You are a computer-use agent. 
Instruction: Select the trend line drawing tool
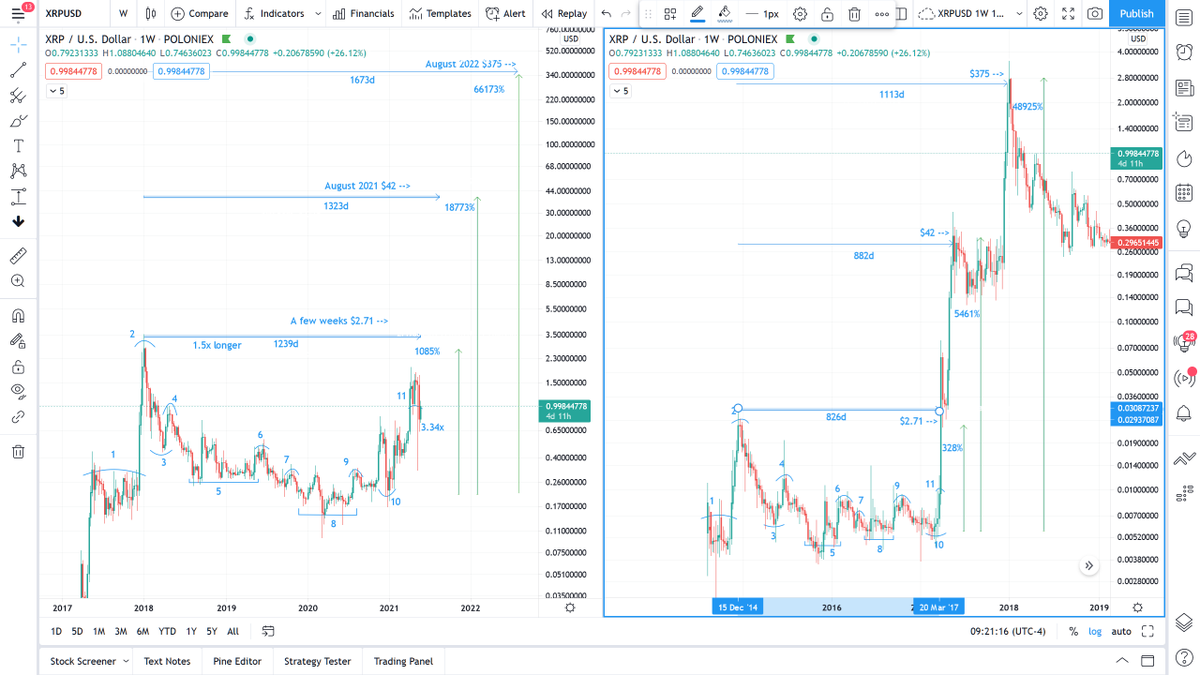click(x=18, y=70)
